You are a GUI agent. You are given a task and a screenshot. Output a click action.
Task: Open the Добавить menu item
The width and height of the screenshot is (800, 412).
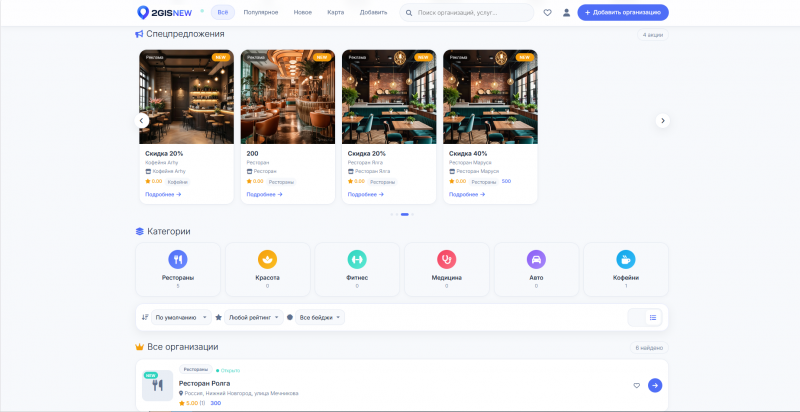tap(373, 12)
